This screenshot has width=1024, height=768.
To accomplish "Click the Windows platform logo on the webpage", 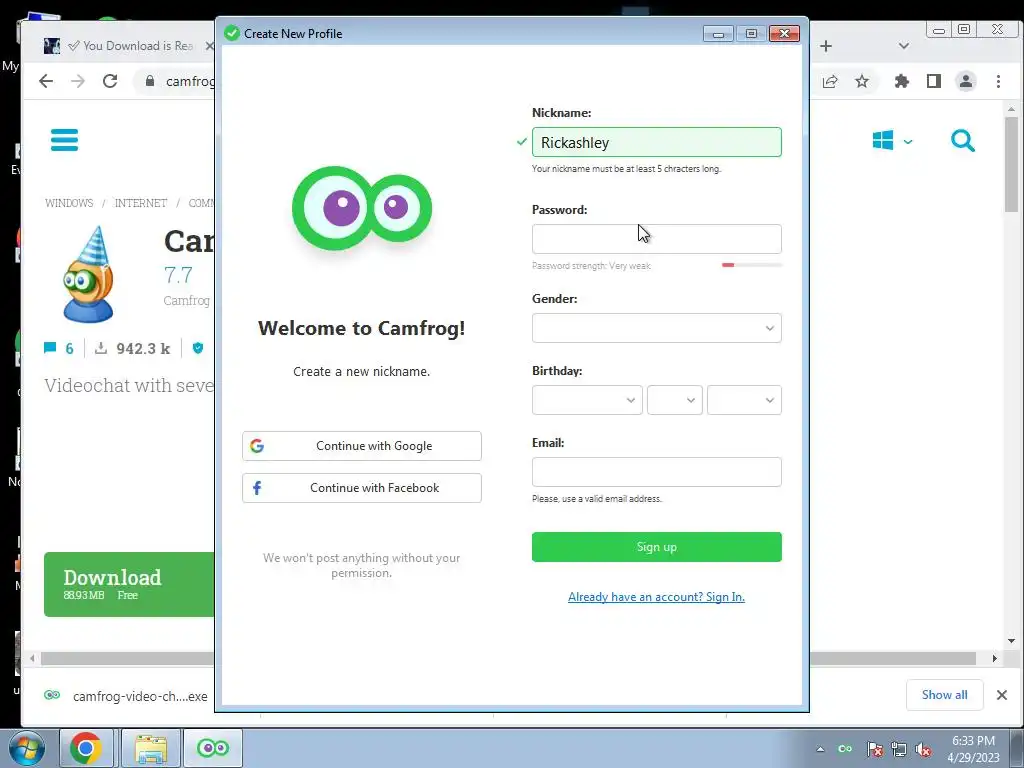I will 882,140.
